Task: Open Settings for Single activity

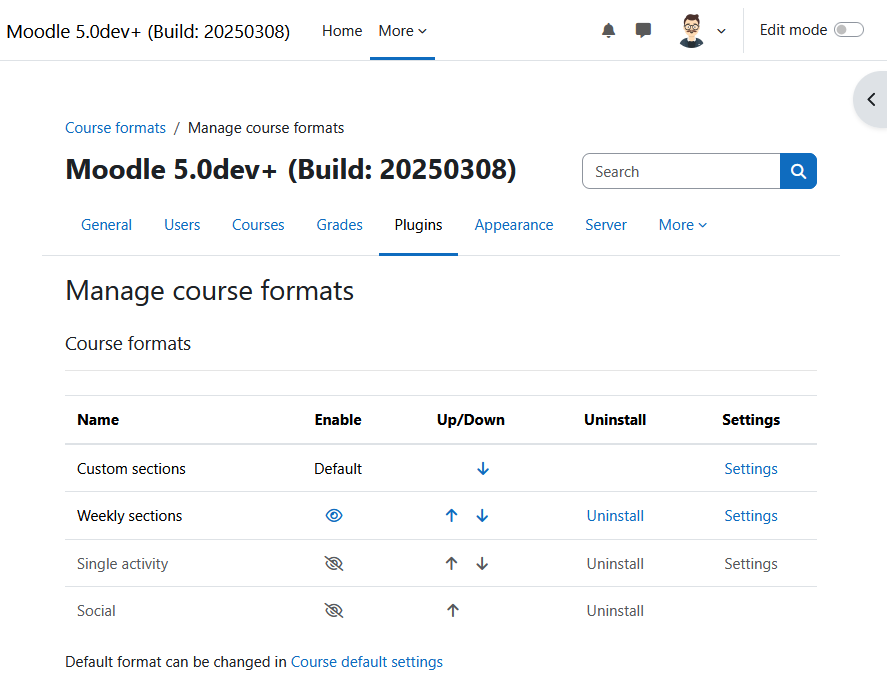Action: 751,564
